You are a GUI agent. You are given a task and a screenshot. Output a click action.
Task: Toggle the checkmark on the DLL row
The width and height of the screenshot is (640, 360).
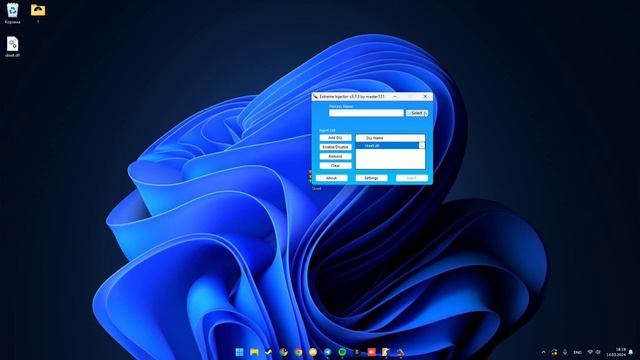coord(360,146)
